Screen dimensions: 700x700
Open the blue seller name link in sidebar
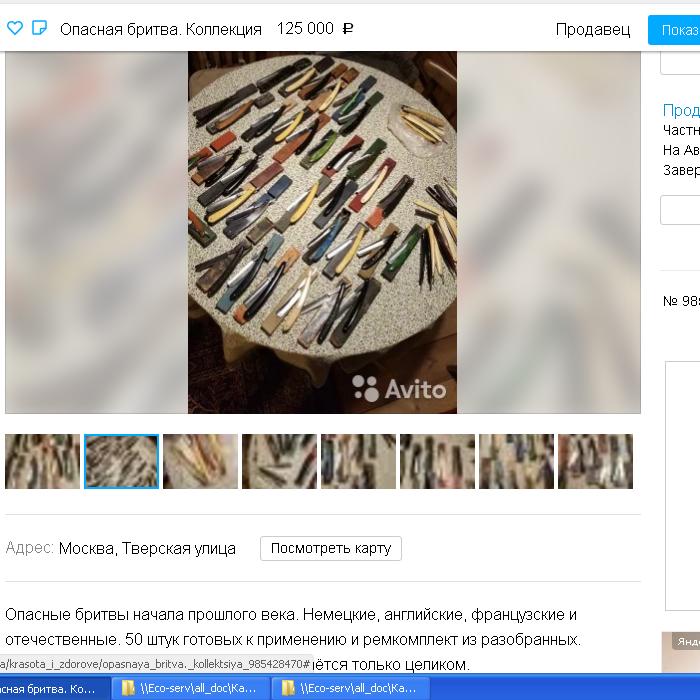pyautogui.click(x=681, y=110)
